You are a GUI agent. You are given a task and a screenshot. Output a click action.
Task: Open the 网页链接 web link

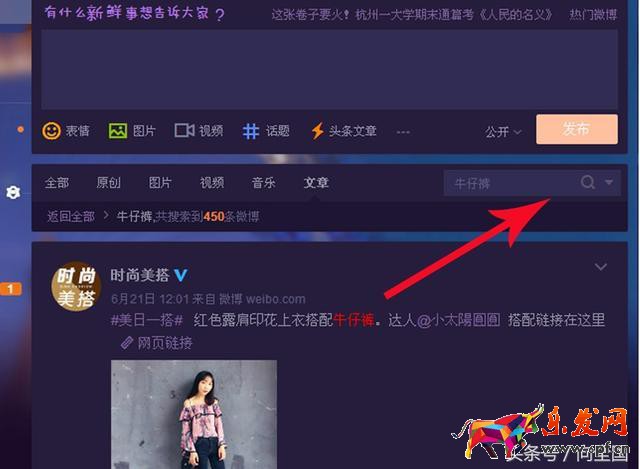165,343
